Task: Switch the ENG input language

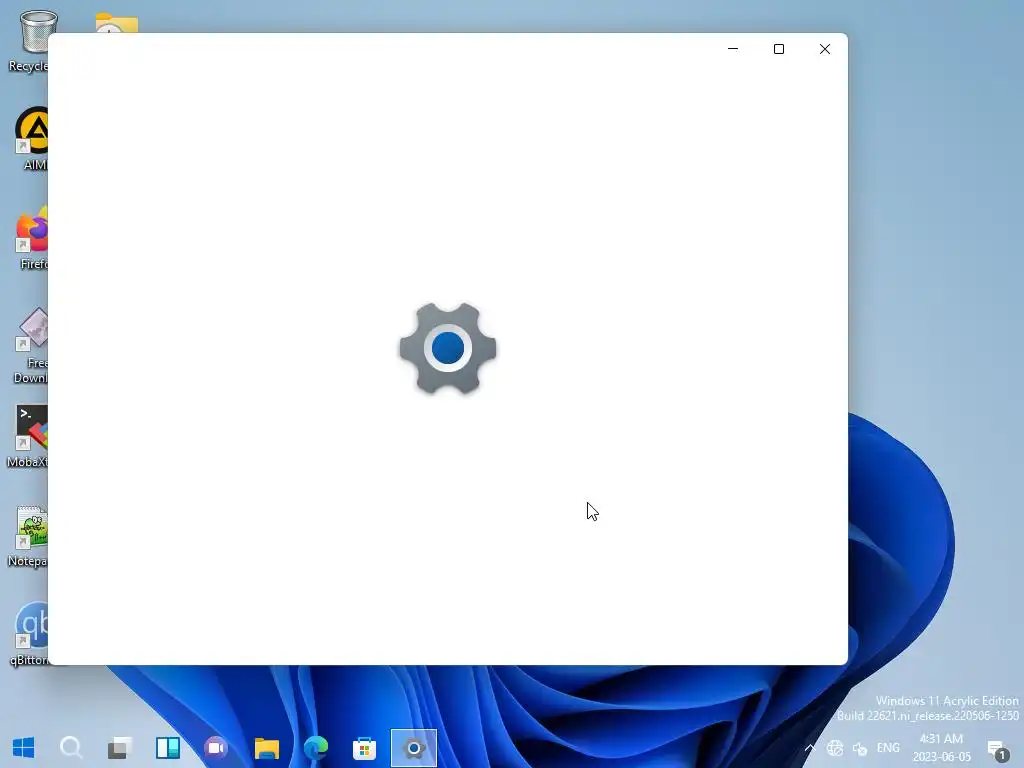Action: (888, 748)
